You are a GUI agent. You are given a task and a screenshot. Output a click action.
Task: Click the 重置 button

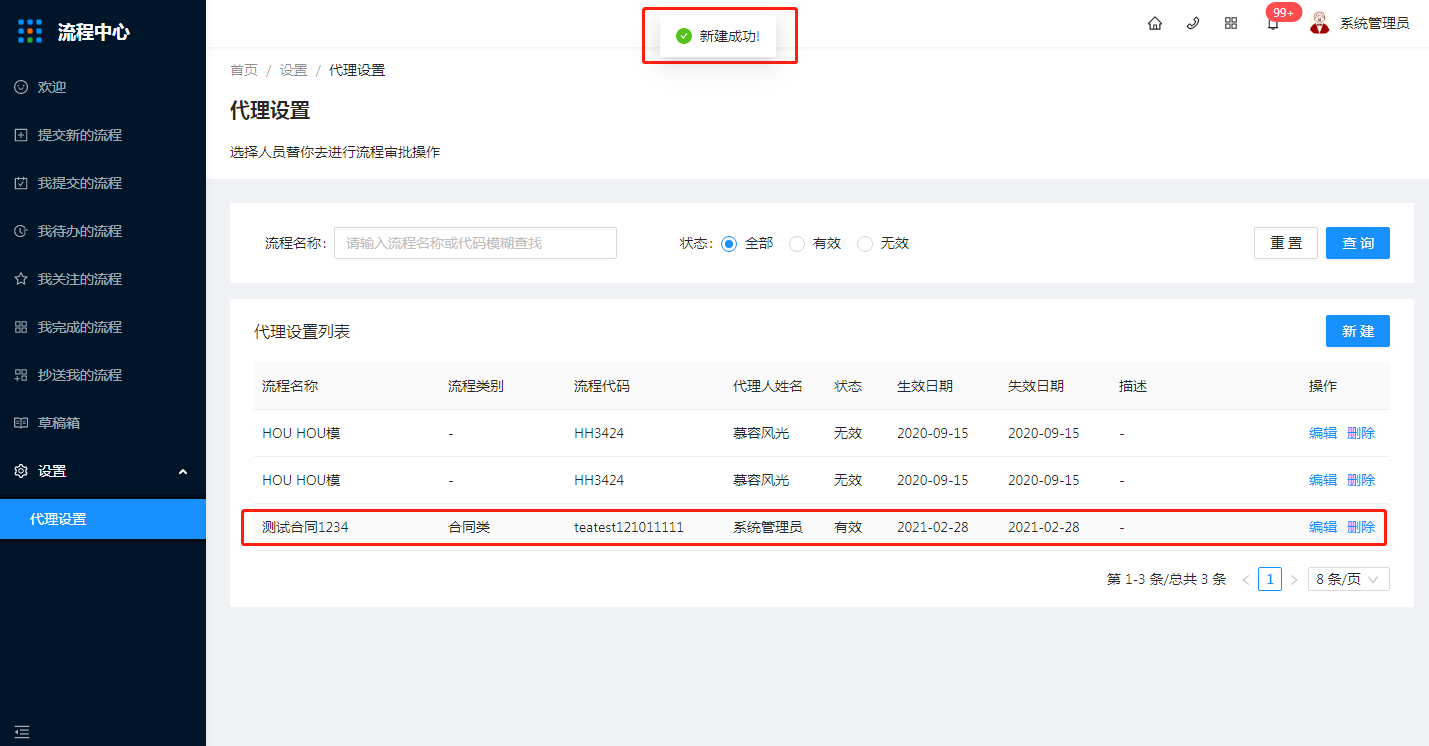point(1286,243)
